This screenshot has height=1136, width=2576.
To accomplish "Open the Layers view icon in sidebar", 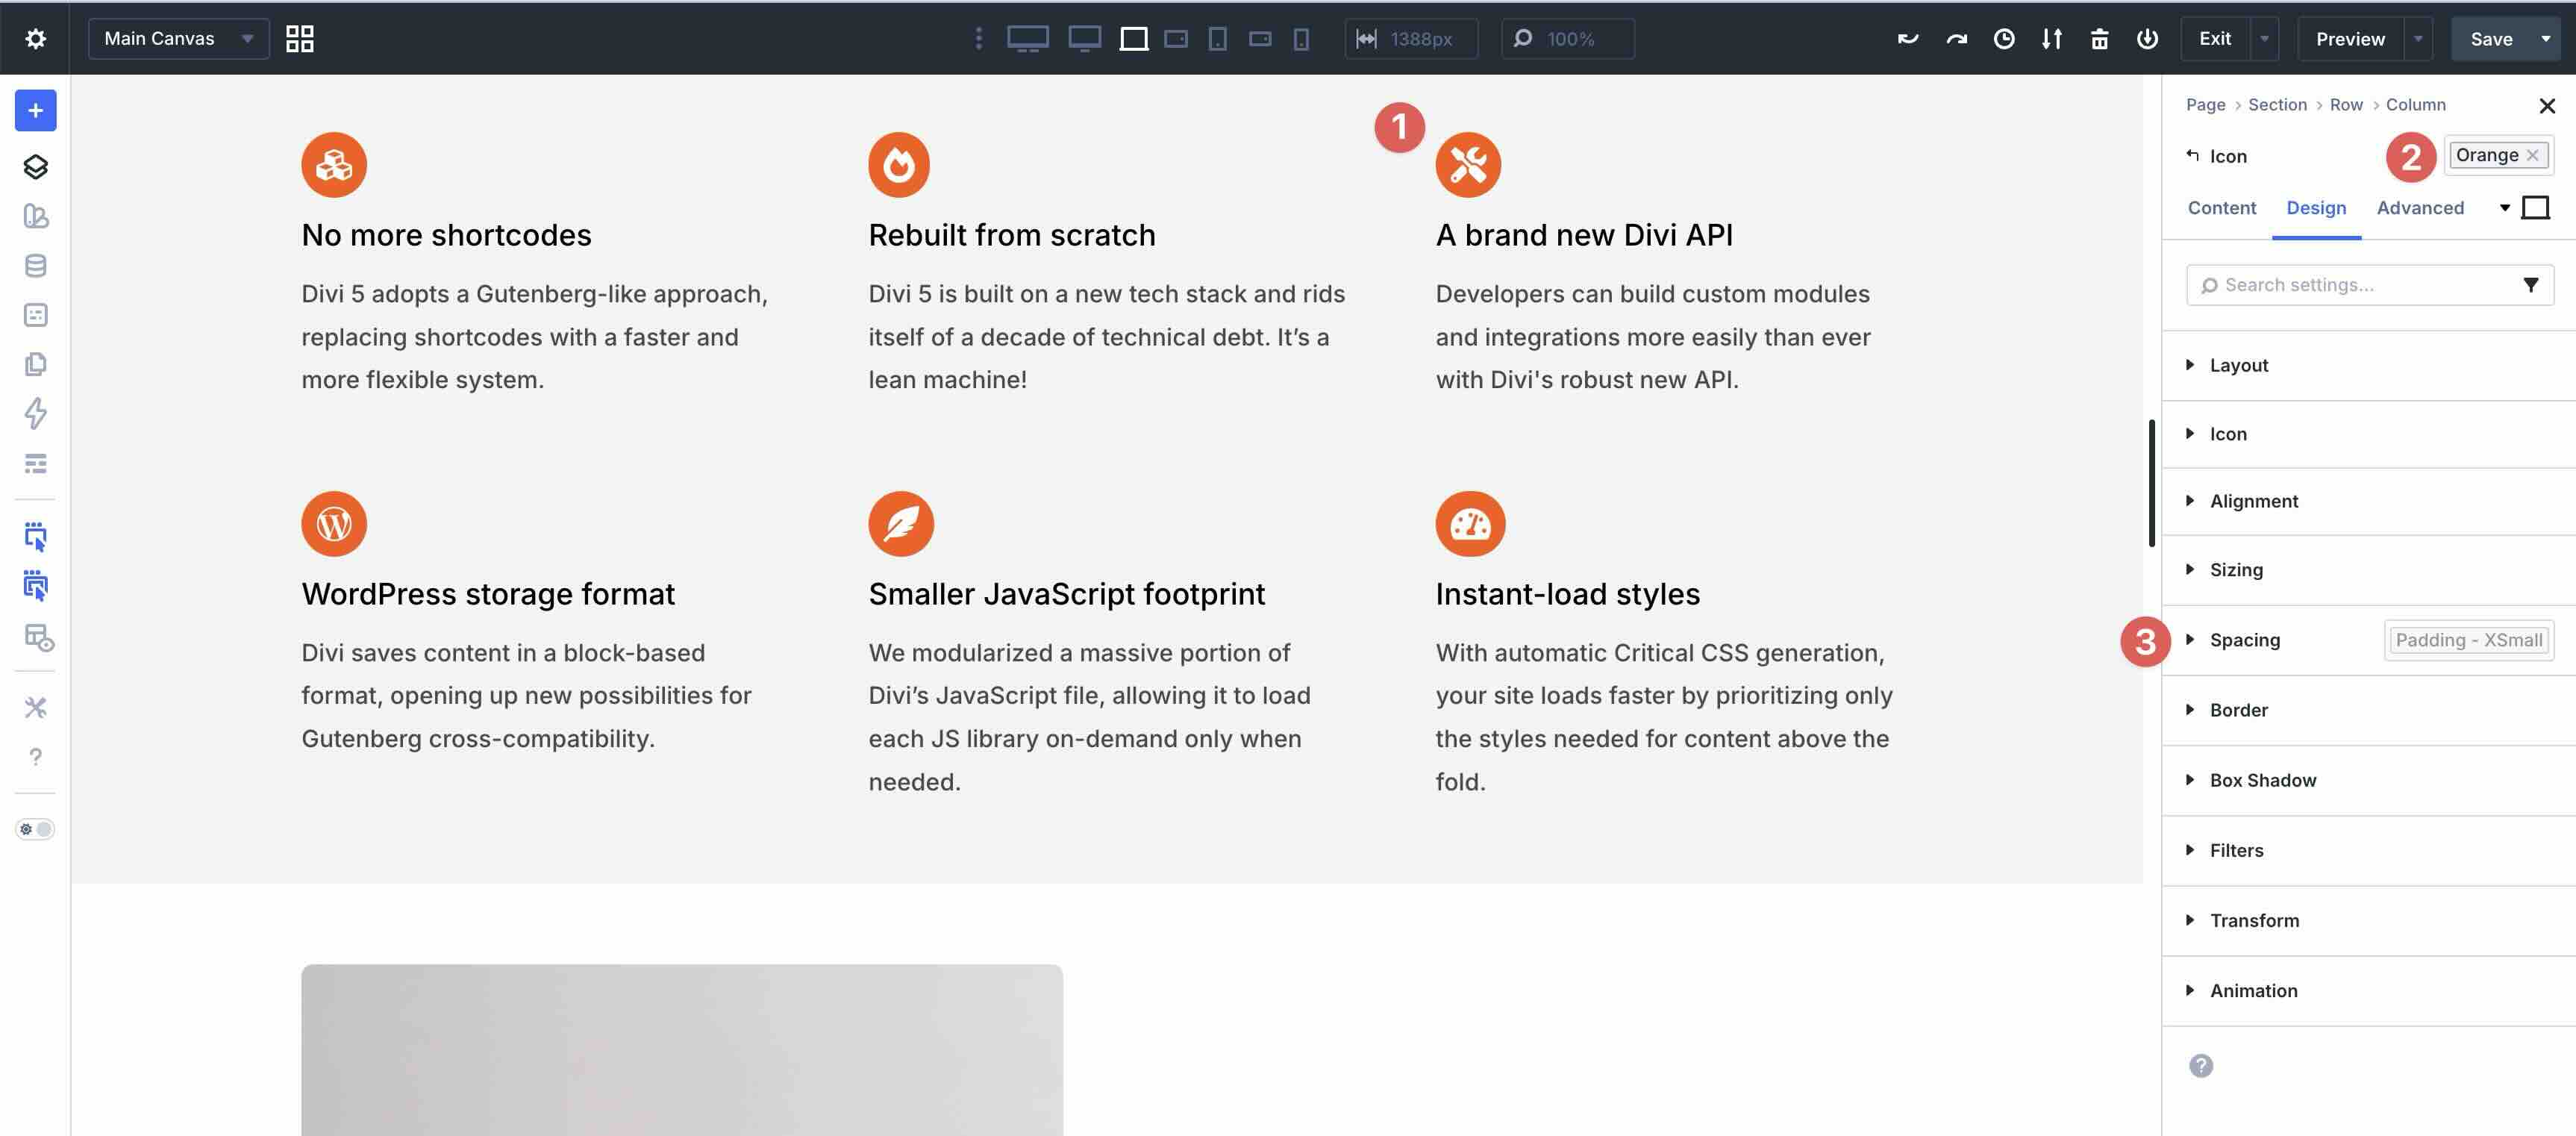I will coord(35,167).
